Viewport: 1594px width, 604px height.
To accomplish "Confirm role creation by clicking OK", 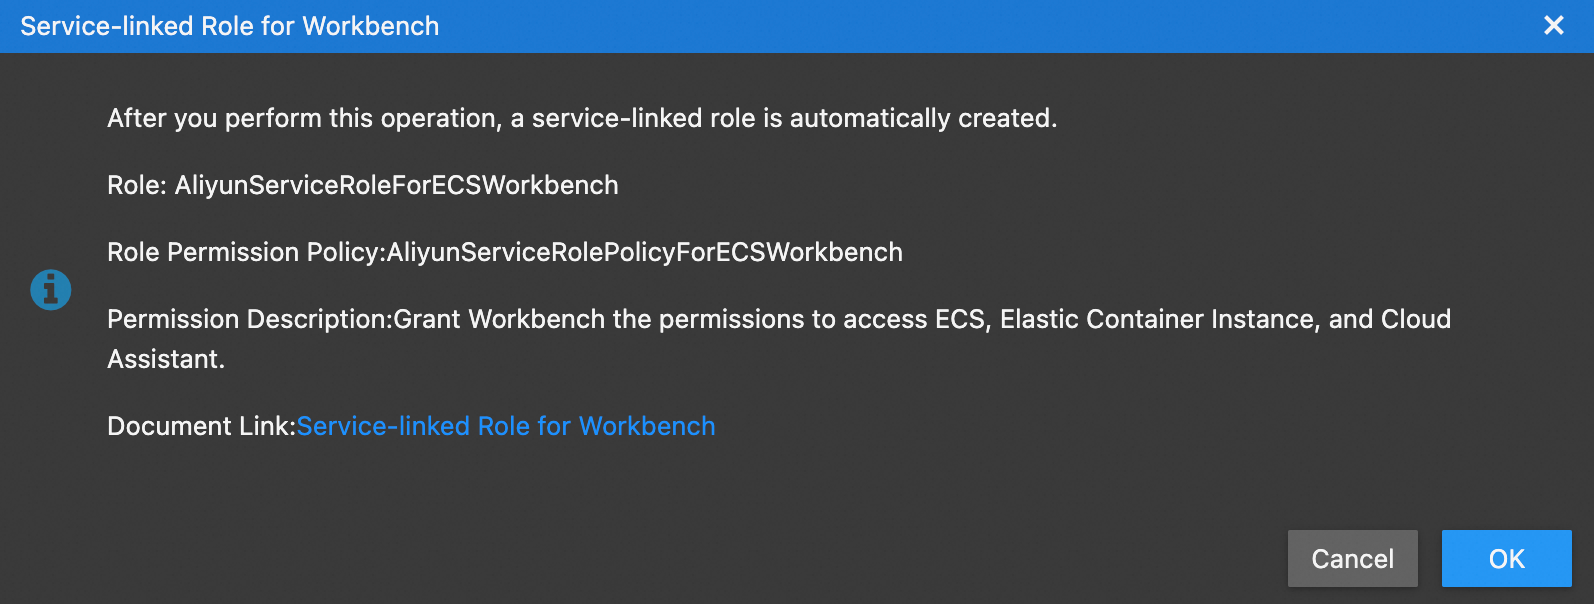I will [x=1507, y=559].
